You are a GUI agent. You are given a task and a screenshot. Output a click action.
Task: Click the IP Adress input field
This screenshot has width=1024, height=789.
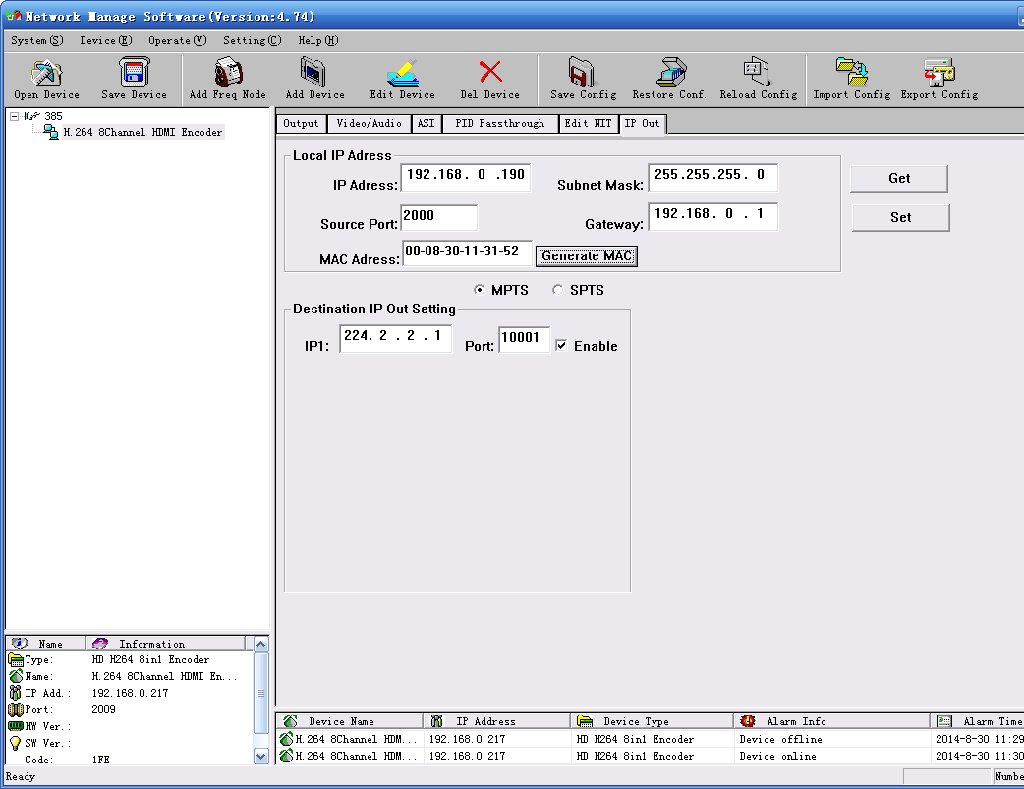tap(466, 177)
